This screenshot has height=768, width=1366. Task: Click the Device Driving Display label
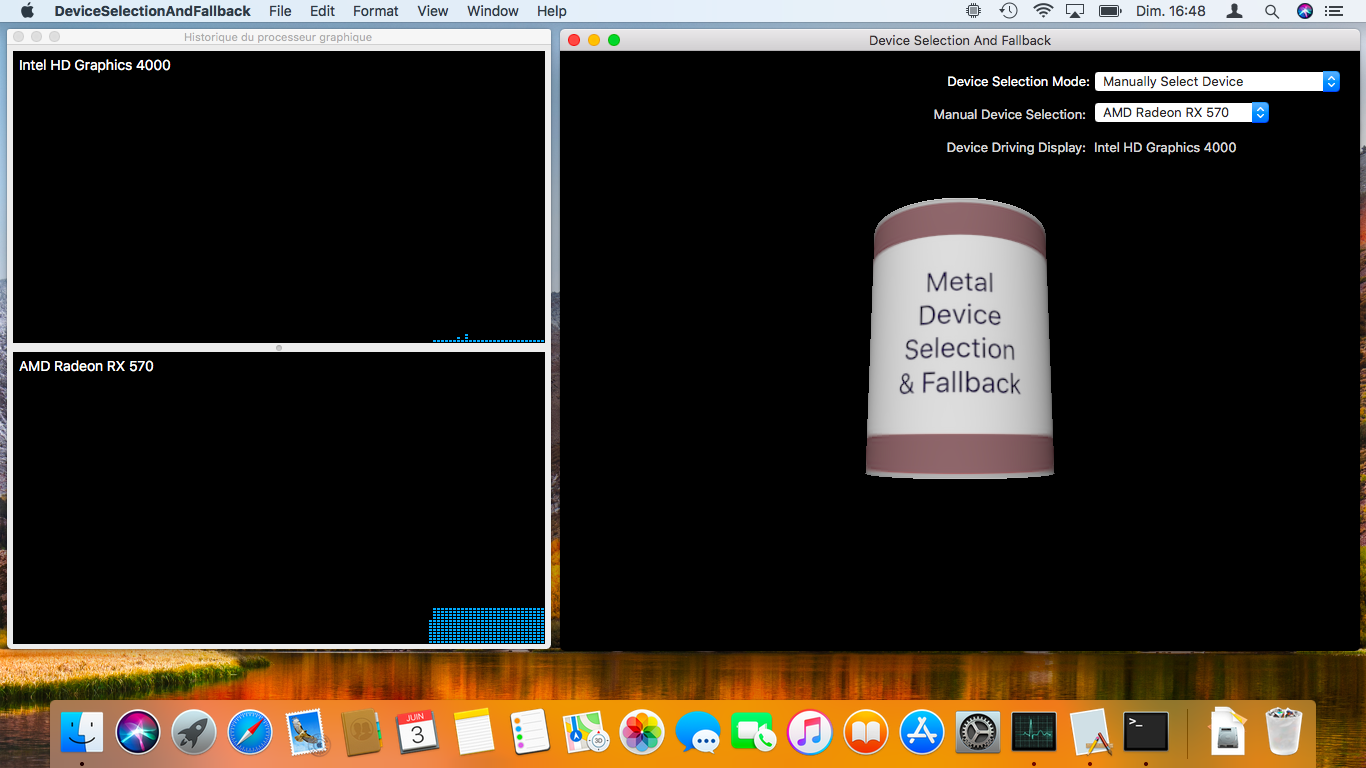(x=1016, y=147)
